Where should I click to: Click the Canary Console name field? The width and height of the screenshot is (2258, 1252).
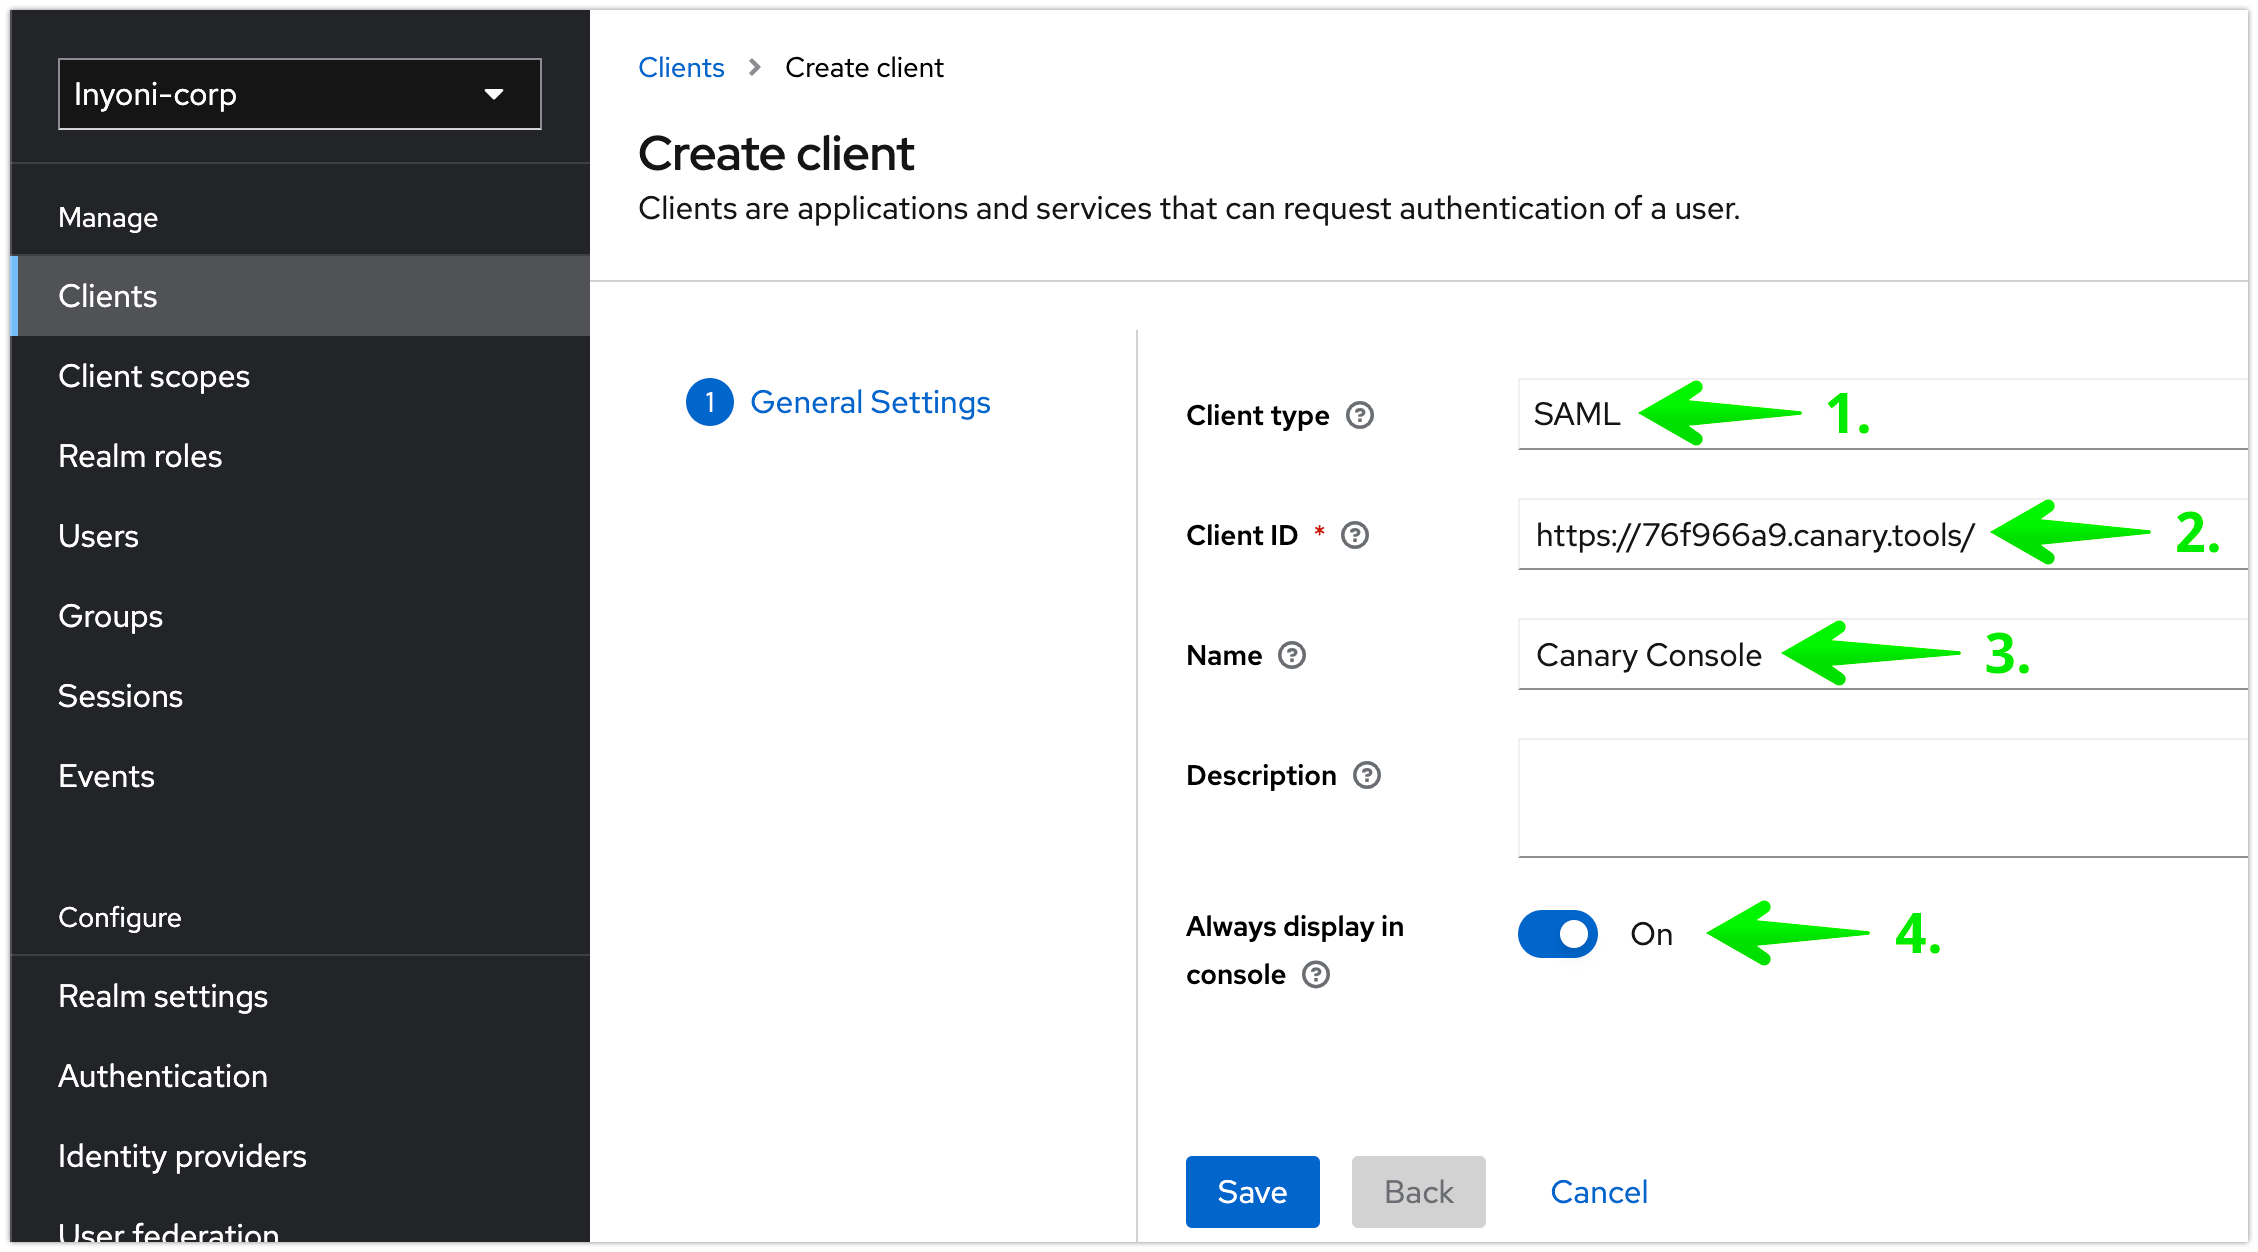pyautogui.click(x=1647, y=655)
